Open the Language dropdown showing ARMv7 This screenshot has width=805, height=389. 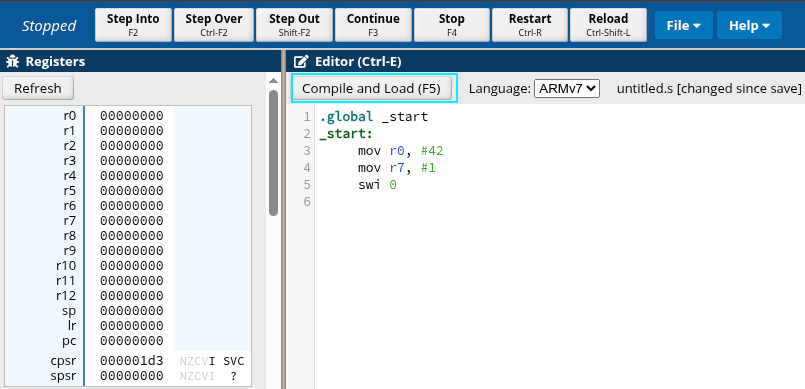[x=567, y=88]
